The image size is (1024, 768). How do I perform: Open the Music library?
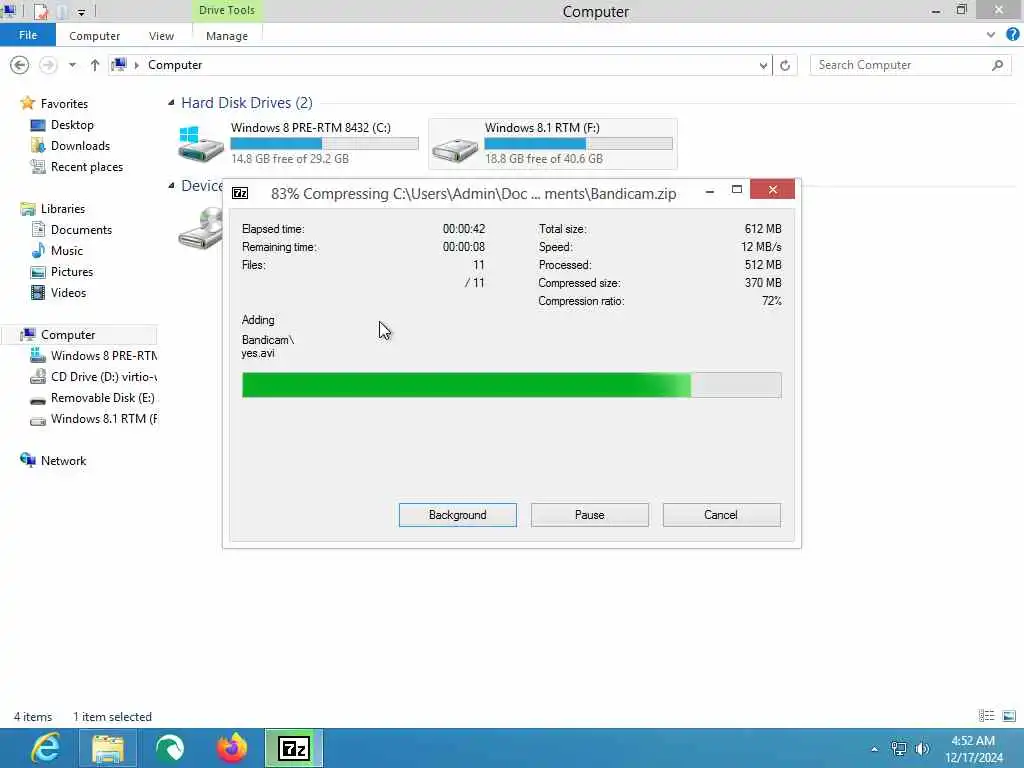coord(67,250)
